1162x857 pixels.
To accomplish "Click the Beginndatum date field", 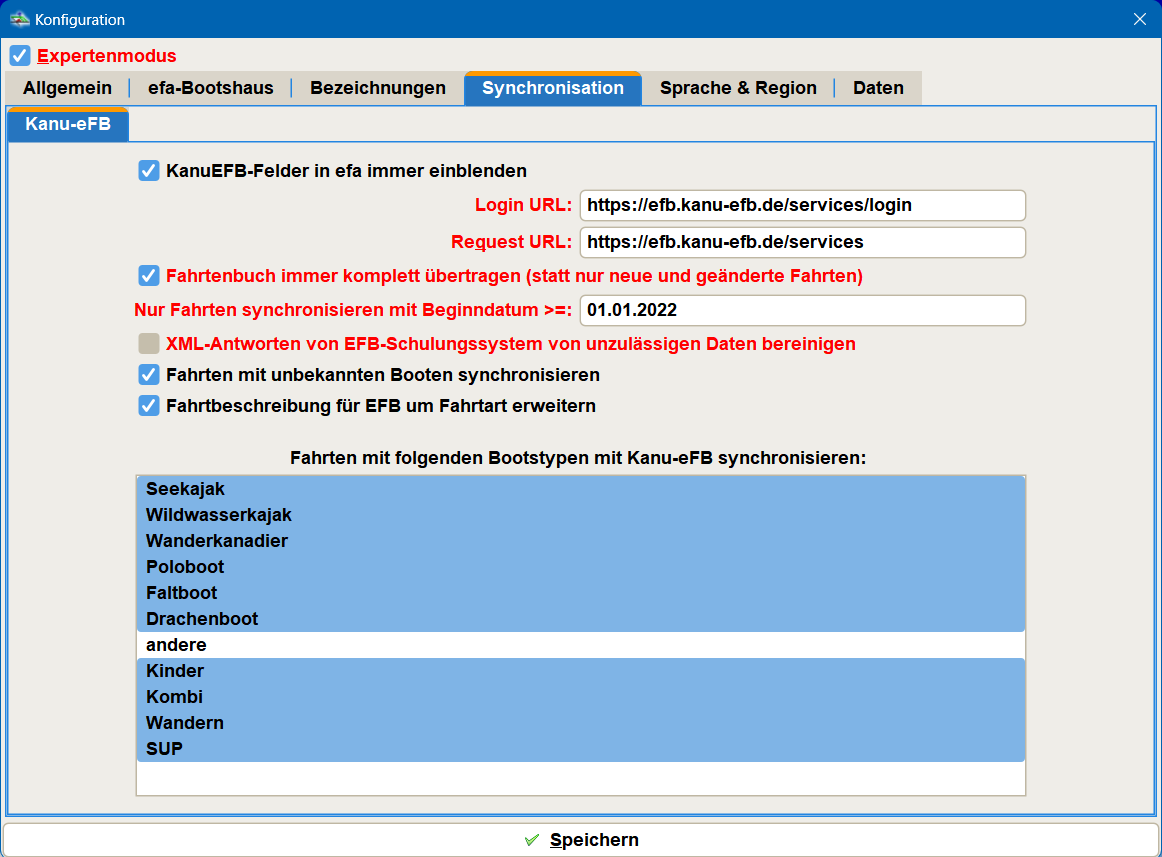I will [802, 310].
